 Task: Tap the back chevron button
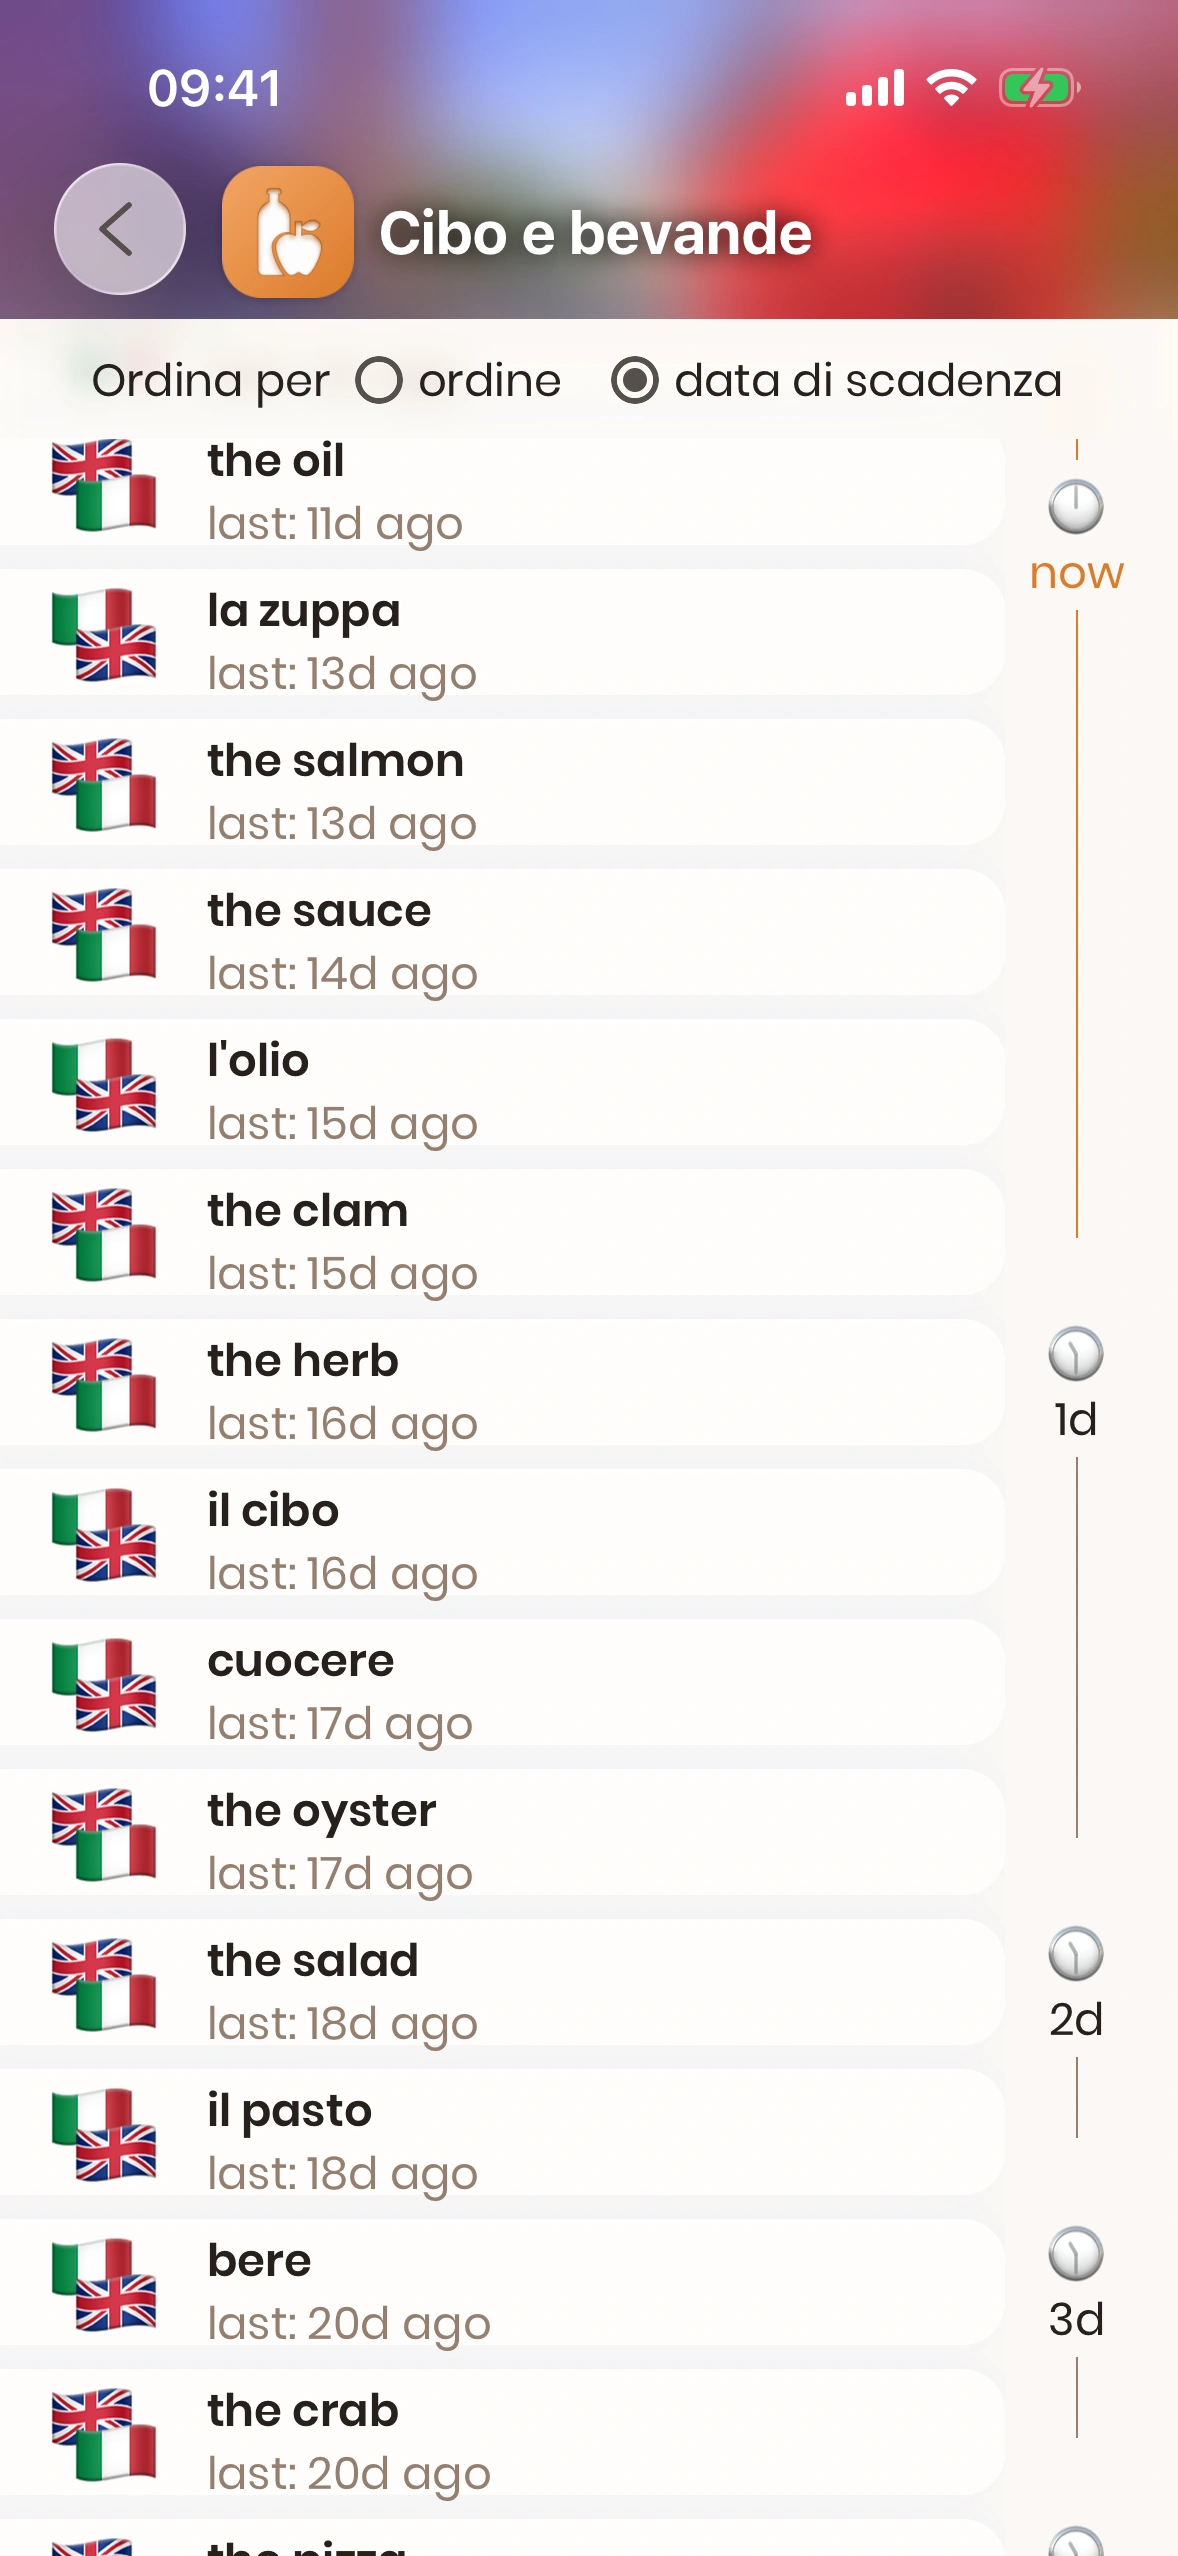tap(119, 229)
